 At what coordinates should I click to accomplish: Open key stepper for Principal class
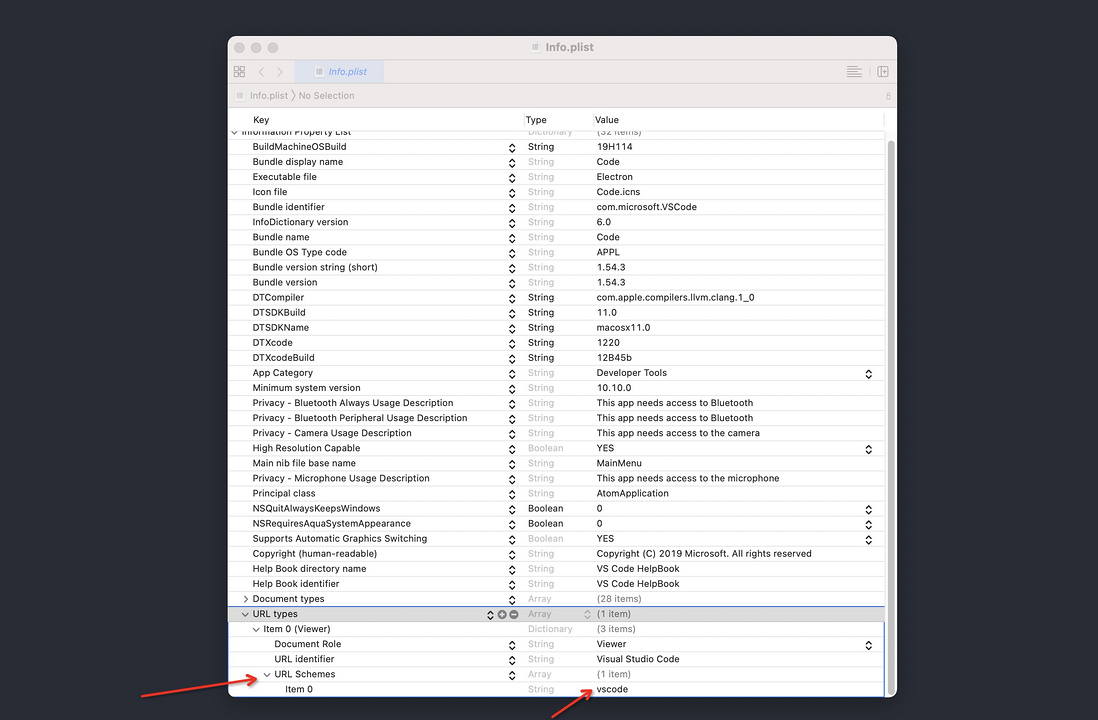pos(512,494)
